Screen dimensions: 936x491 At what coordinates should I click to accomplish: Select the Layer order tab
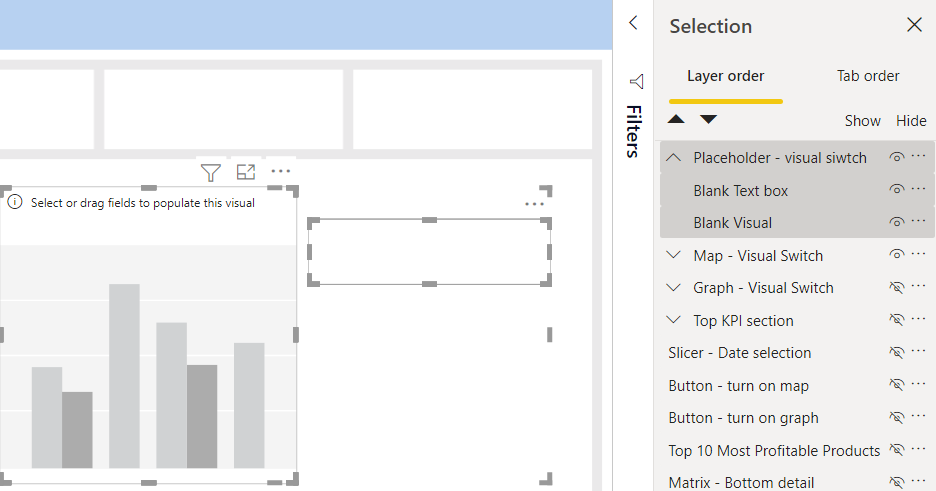point(725,76)
